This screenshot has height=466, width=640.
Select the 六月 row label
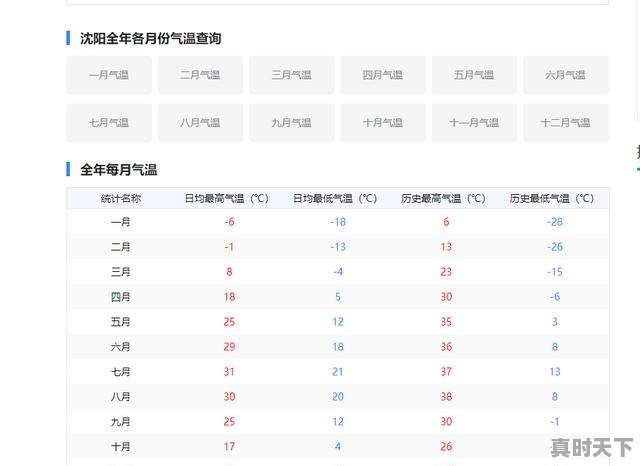[121, 347]
